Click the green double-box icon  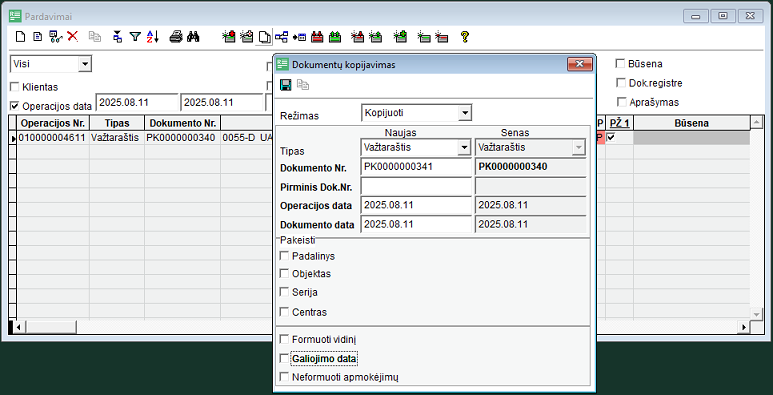click(x=335, y=36)
